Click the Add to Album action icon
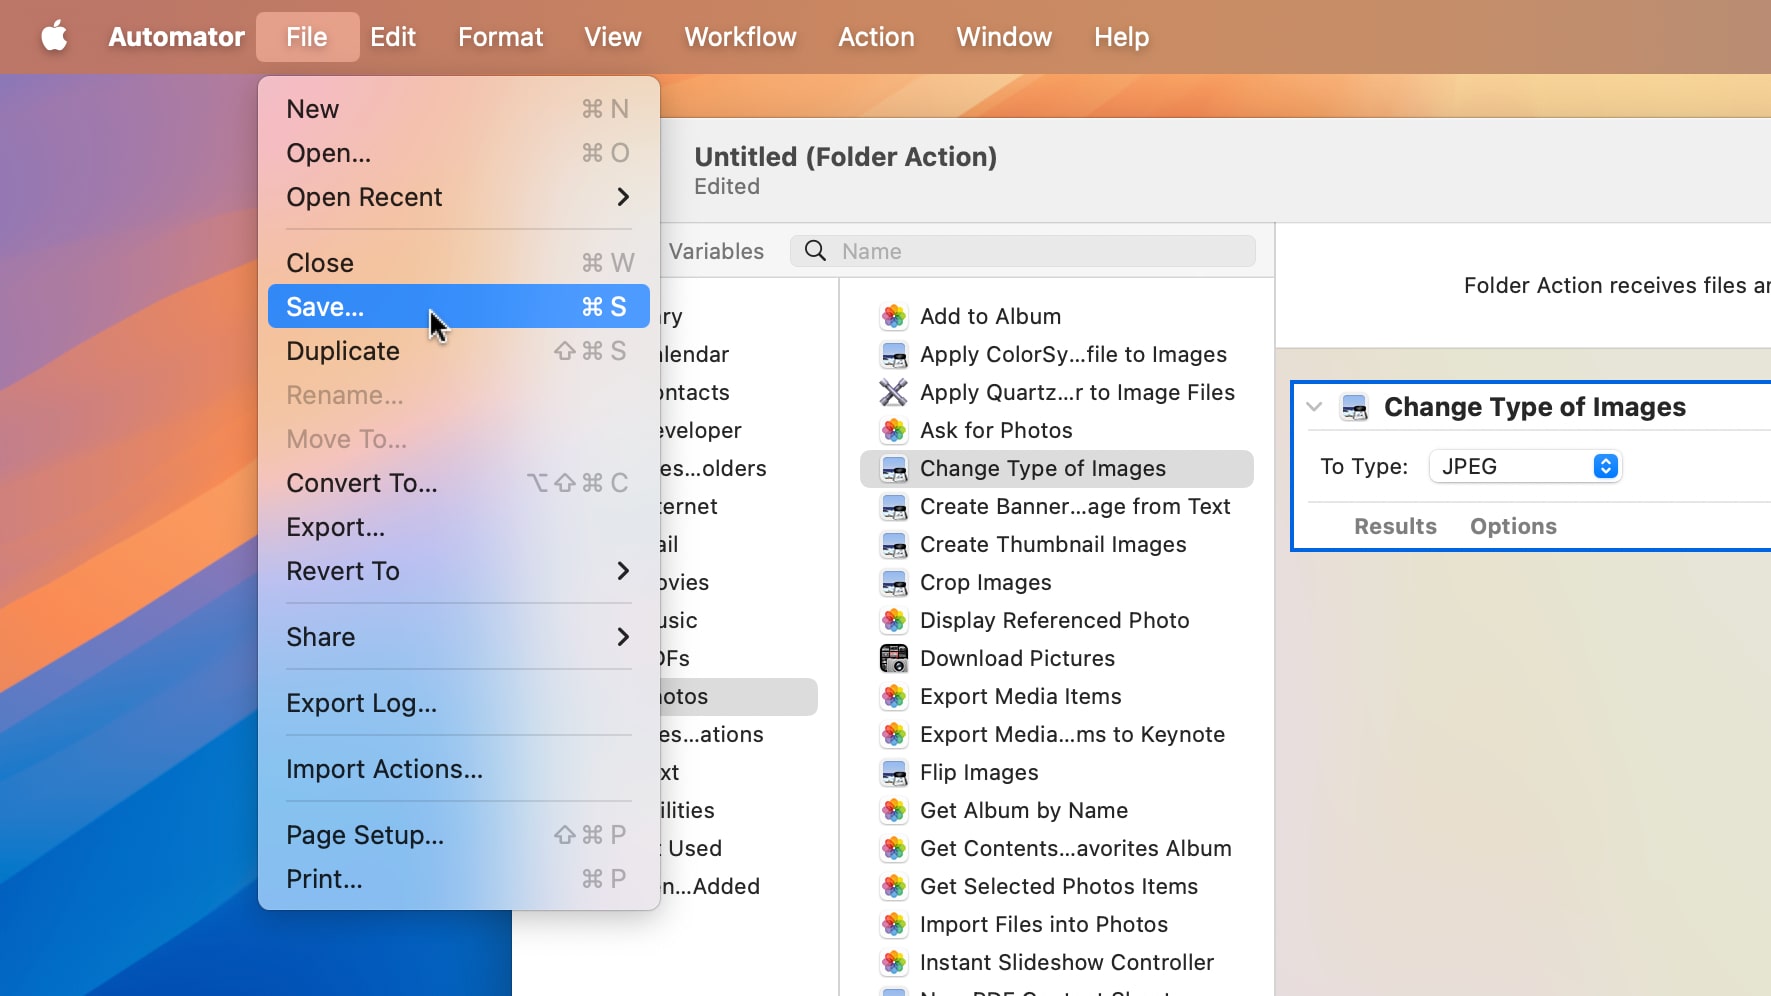 point(893,317)
